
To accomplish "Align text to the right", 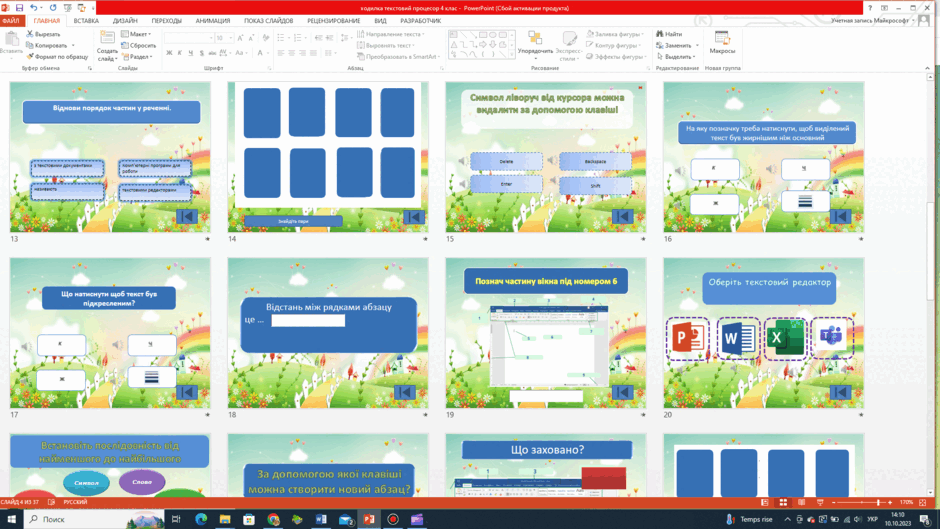I will click(302, 53).
